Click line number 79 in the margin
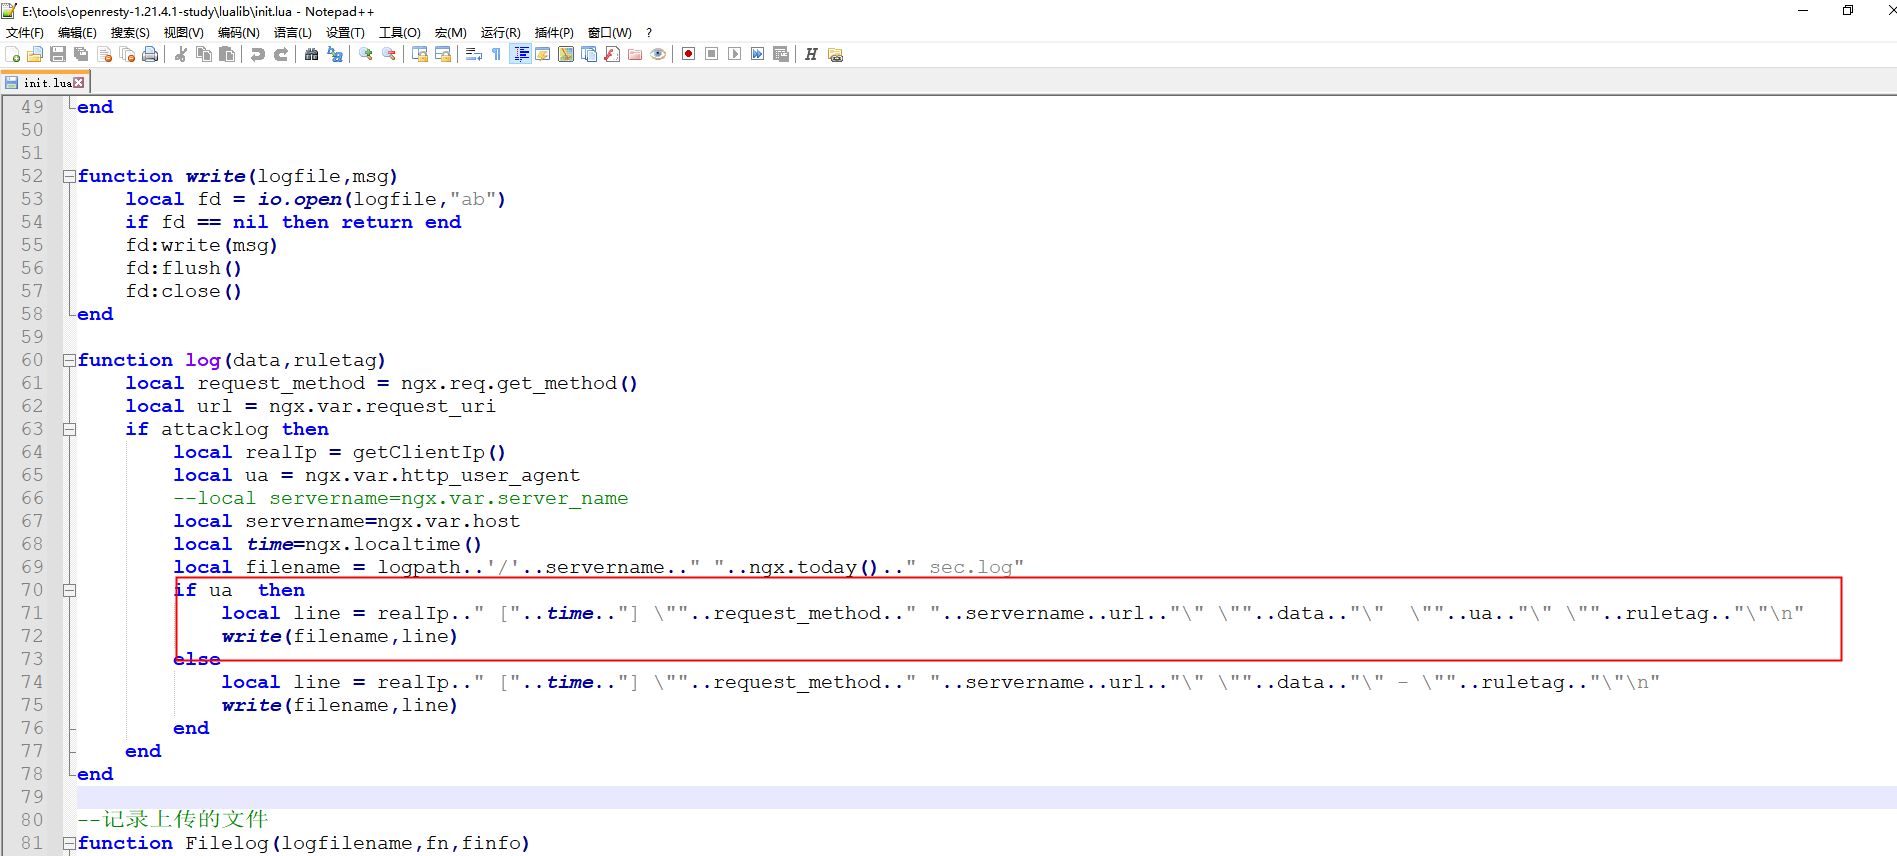Screen dimensions: 1897x856 (x=32, y=797)
